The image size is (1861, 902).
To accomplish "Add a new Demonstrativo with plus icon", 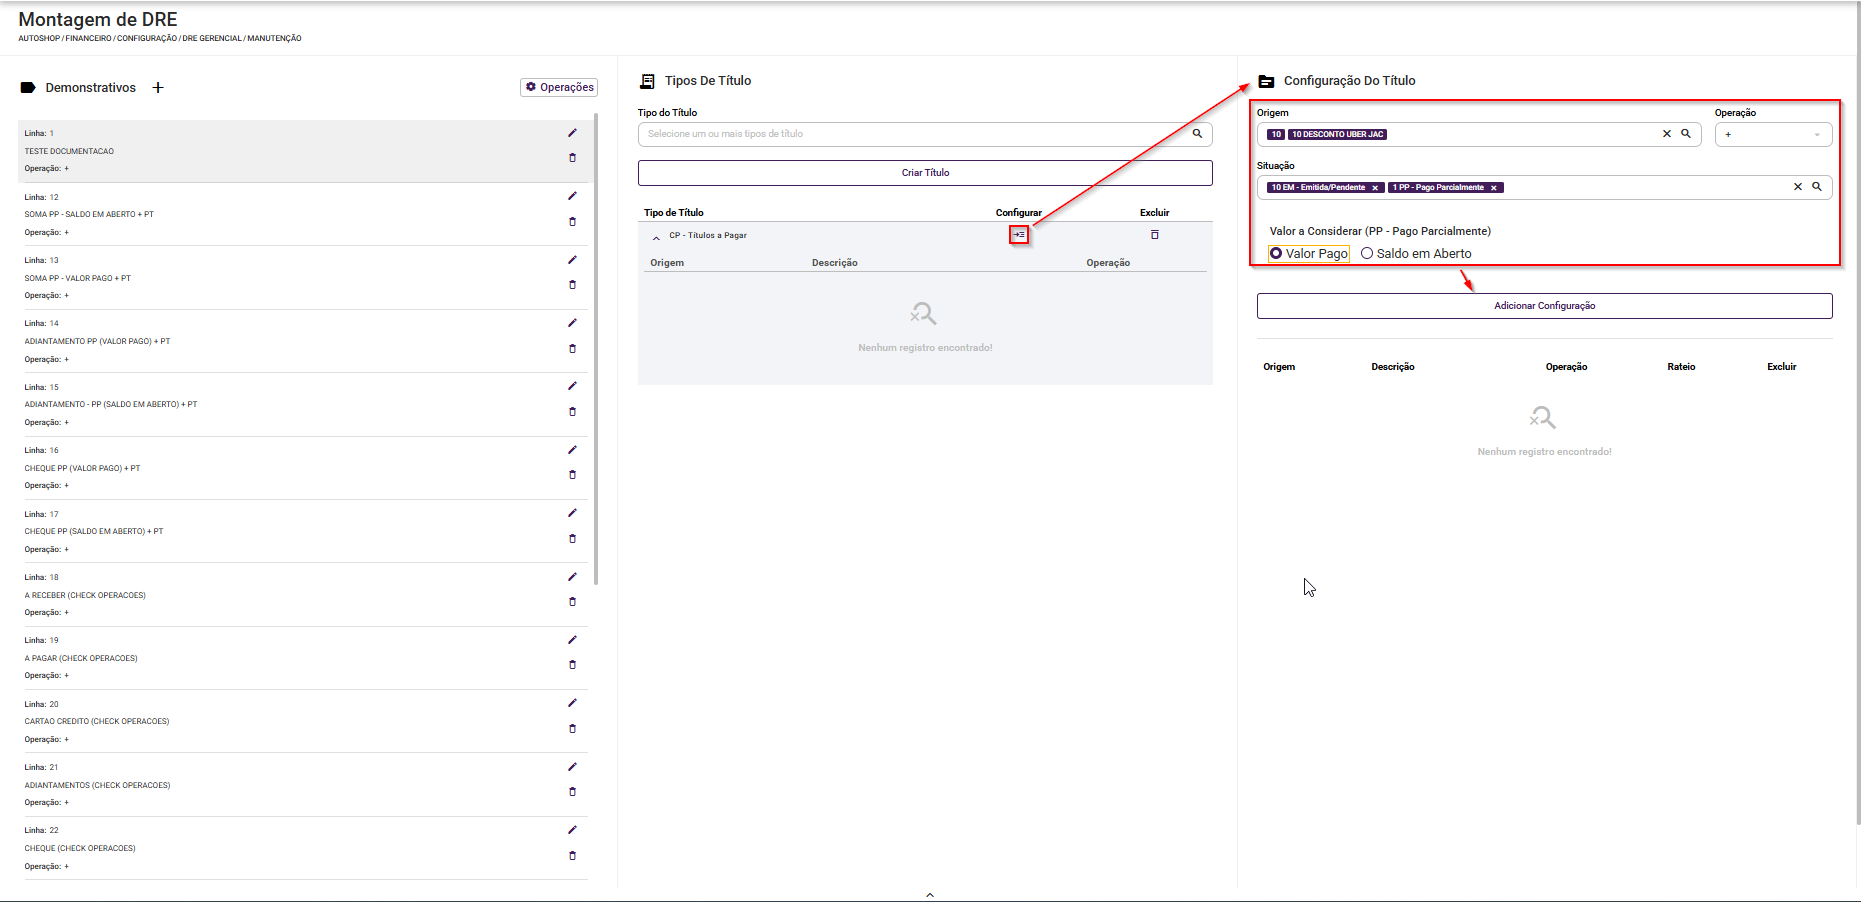I will (158, 88).
